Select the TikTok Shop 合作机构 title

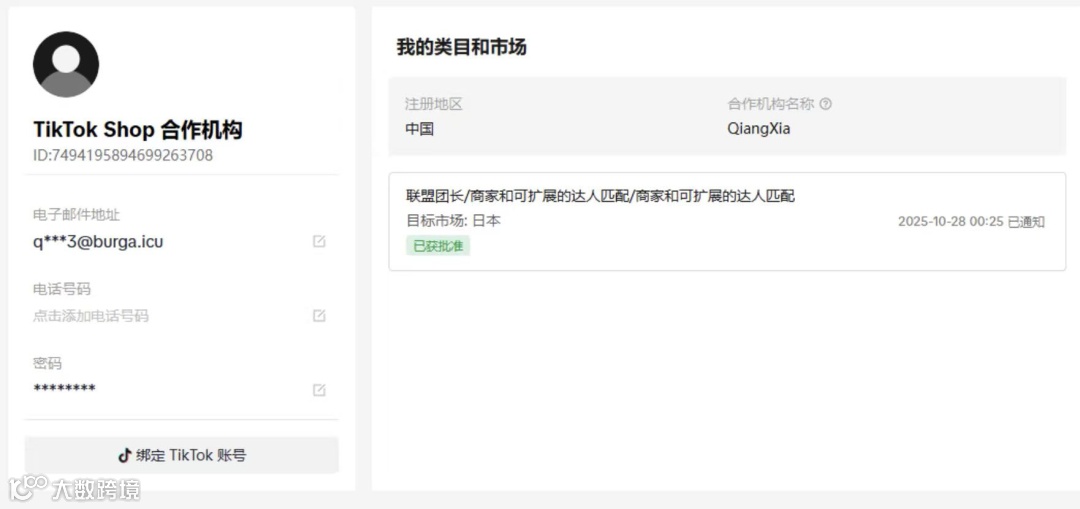pos(138,130)
